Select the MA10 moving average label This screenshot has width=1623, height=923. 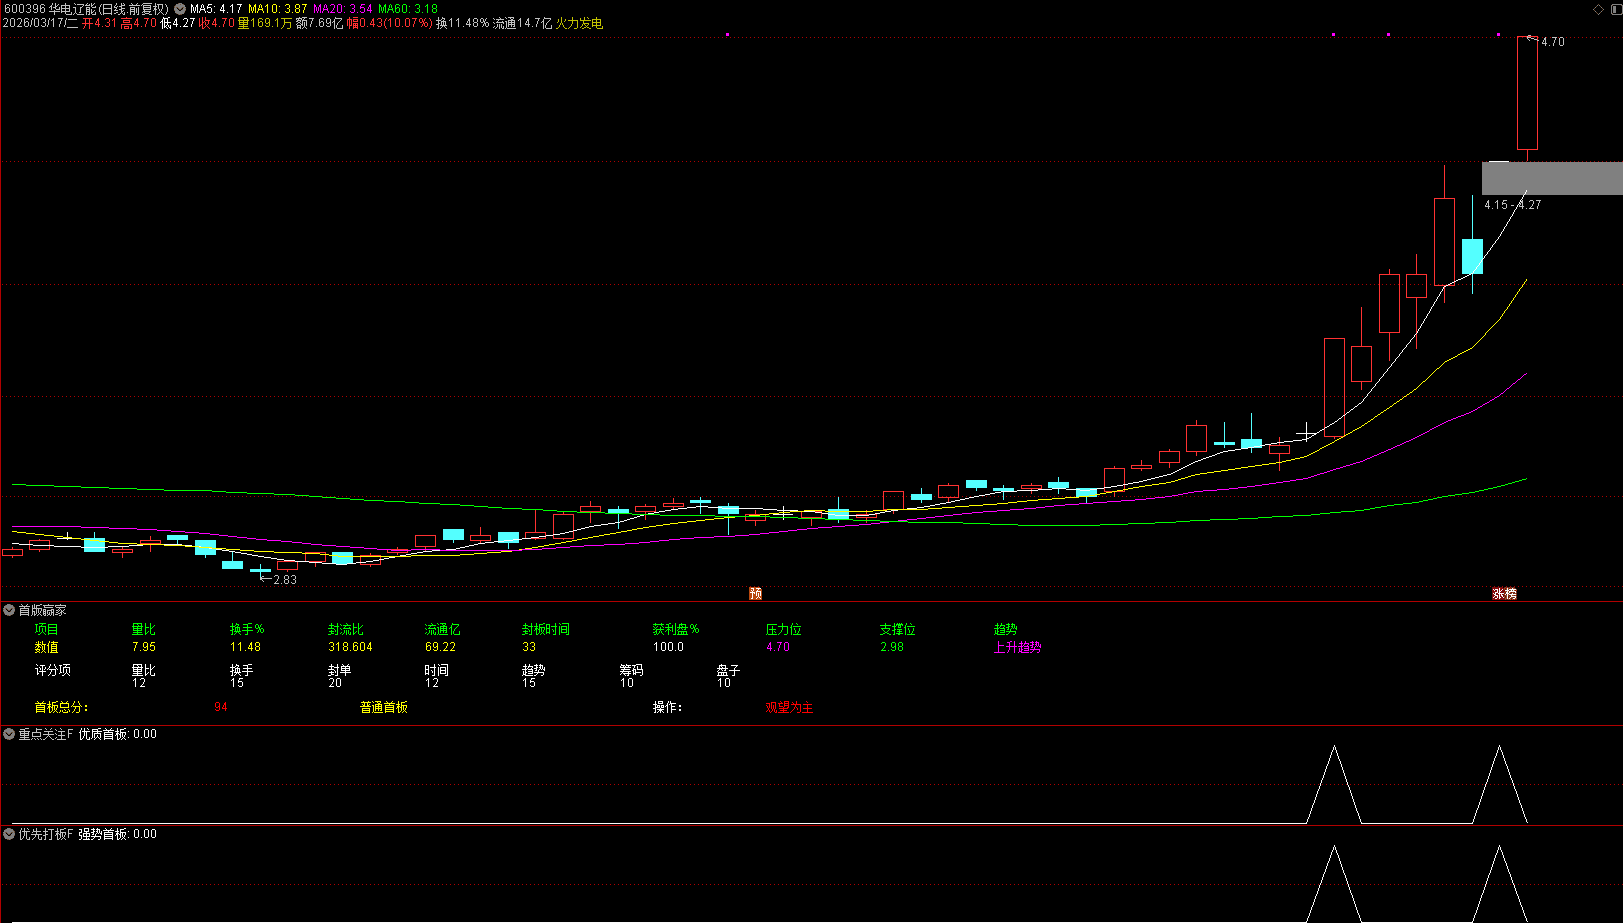click(x=277, y=9)
